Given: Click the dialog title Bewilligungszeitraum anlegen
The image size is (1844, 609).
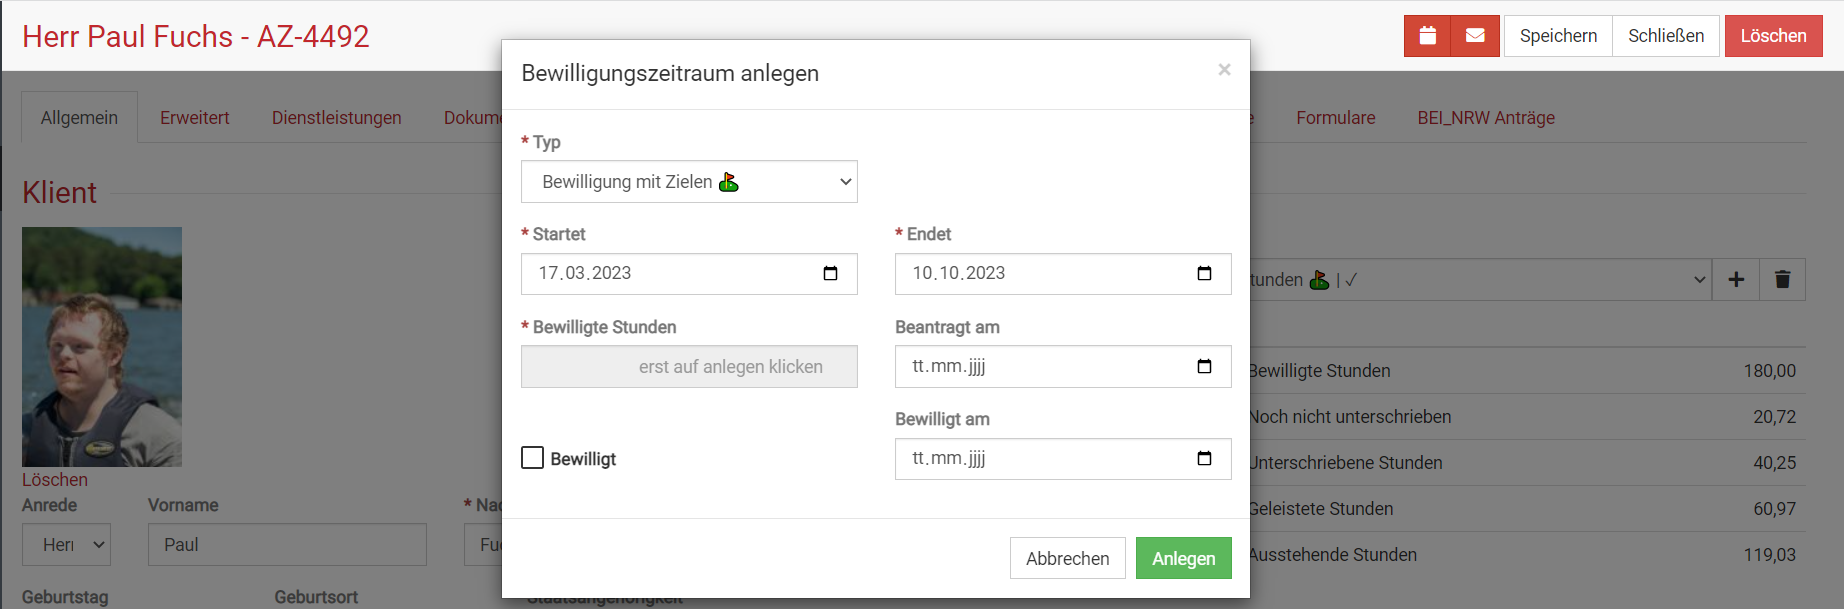Looking at the screenshot, I should 670,73.
